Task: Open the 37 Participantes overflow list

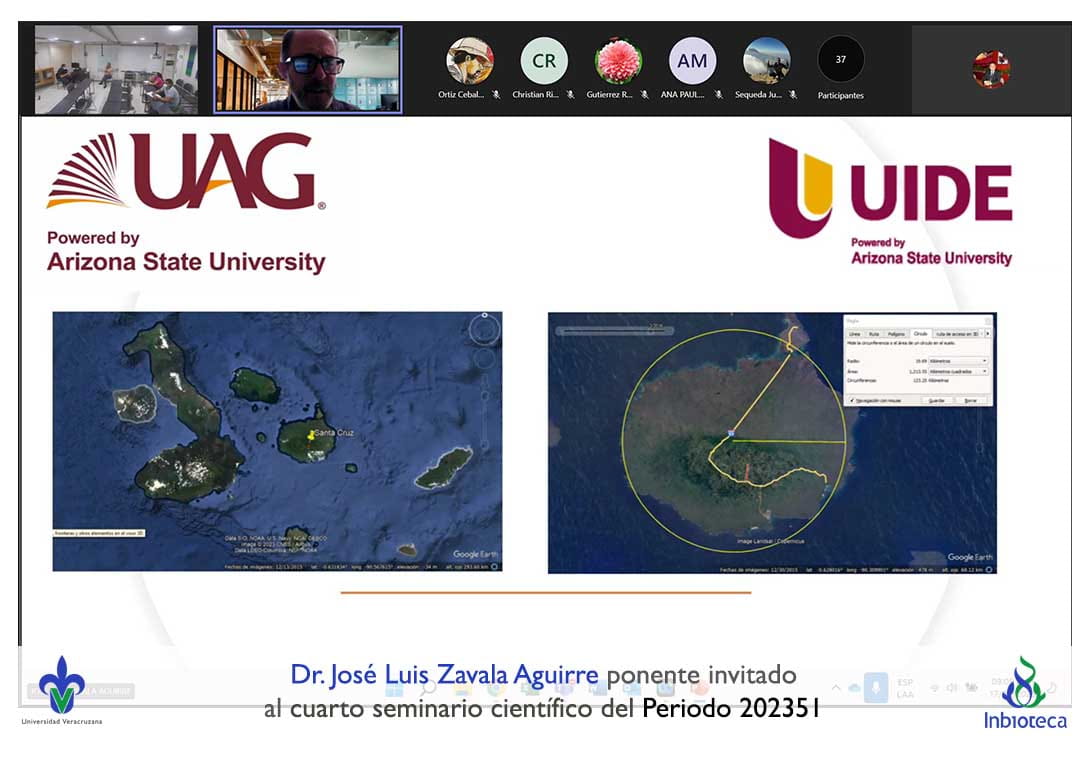Action: [840, 60]
